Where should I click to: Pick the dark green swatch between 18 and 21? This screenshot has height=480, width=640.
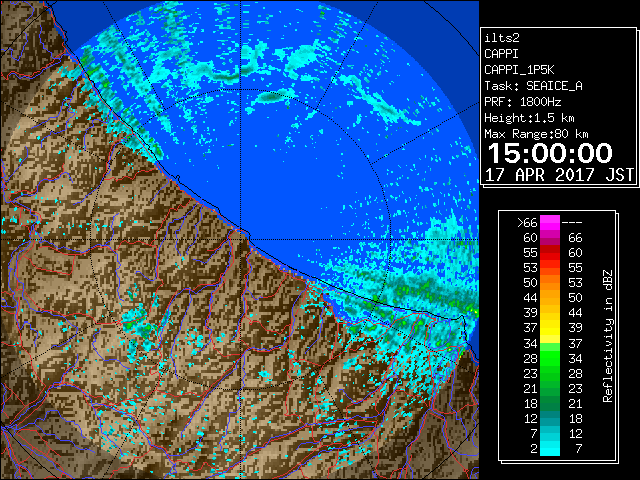(x=550, y=403)
